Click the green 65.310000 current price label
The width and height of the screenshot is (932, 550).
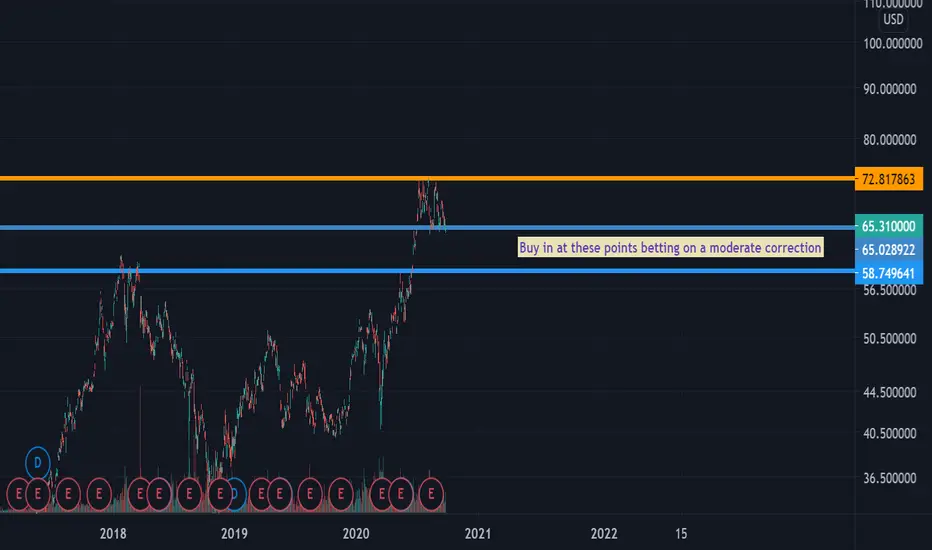click(889, 226)
